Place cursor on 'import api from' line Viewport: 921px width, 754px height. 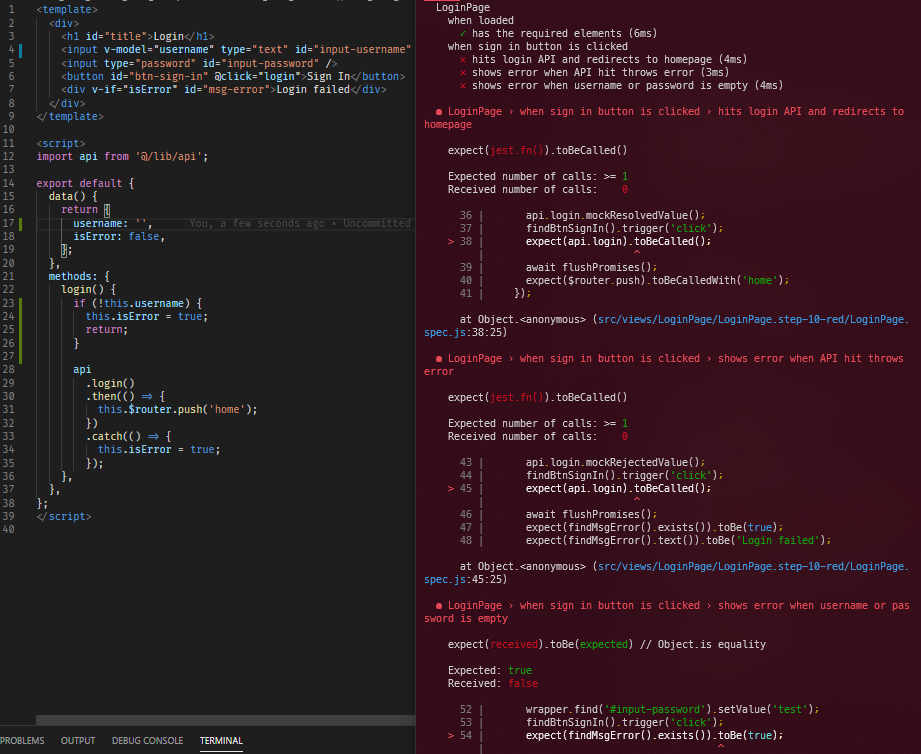pyautogui.click(x=122, y=156)
